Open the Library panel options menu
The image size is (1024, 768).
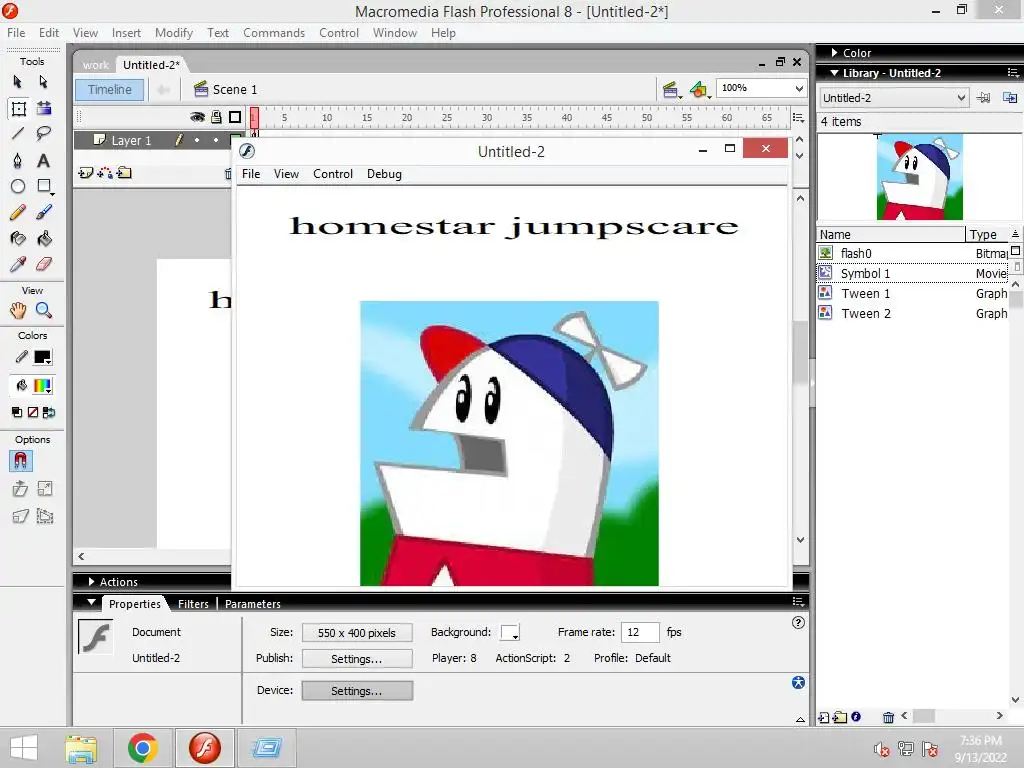click(x=1013, y=72)
